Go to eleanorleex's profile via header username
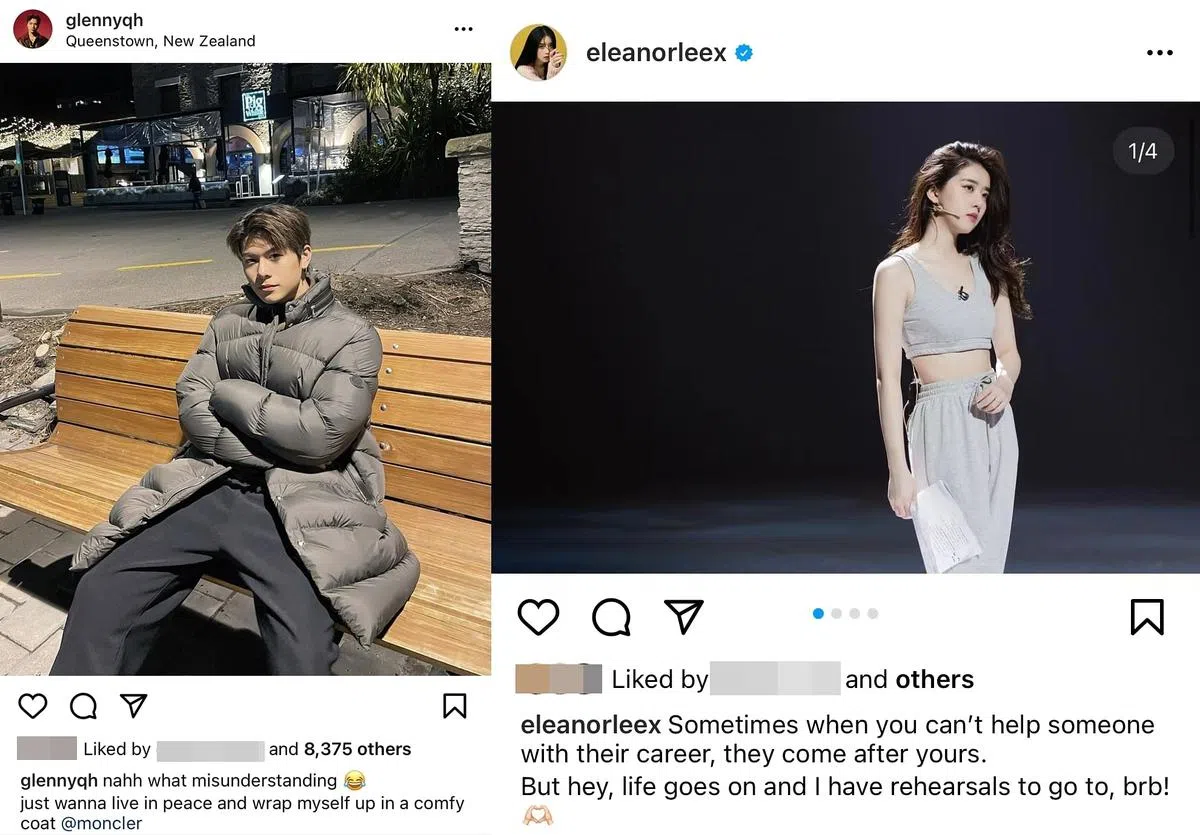This screenshot has width=1200, height=835. click(656, 53)
